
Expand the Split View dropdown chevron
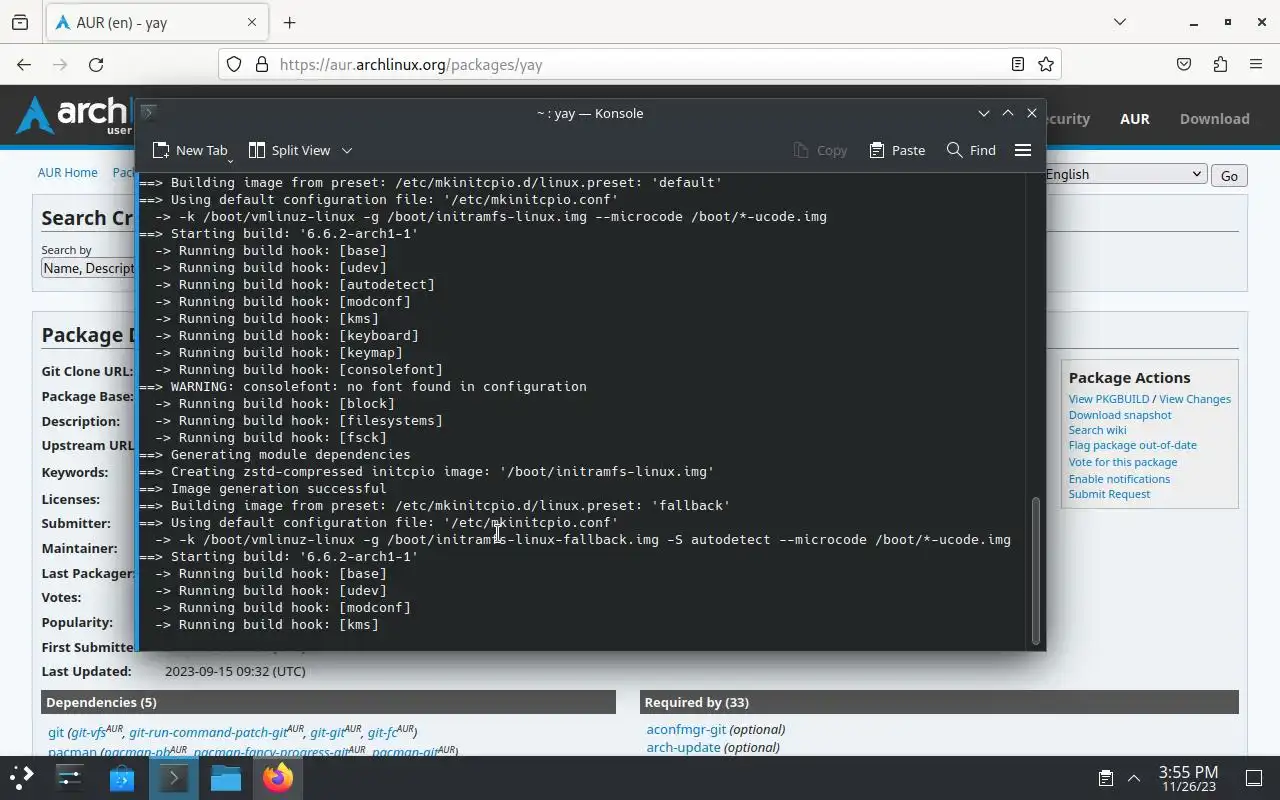pos(347,150)
